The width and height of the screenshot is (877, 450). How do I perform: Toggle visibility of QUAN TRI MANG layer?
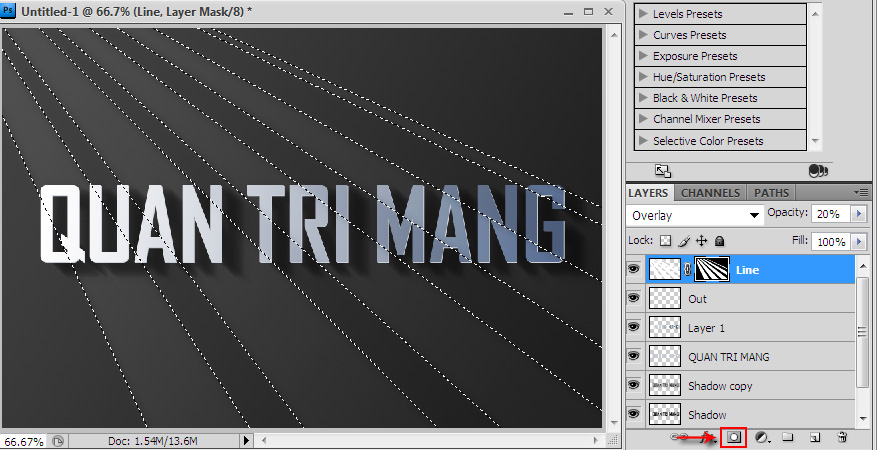coord(633,356)
